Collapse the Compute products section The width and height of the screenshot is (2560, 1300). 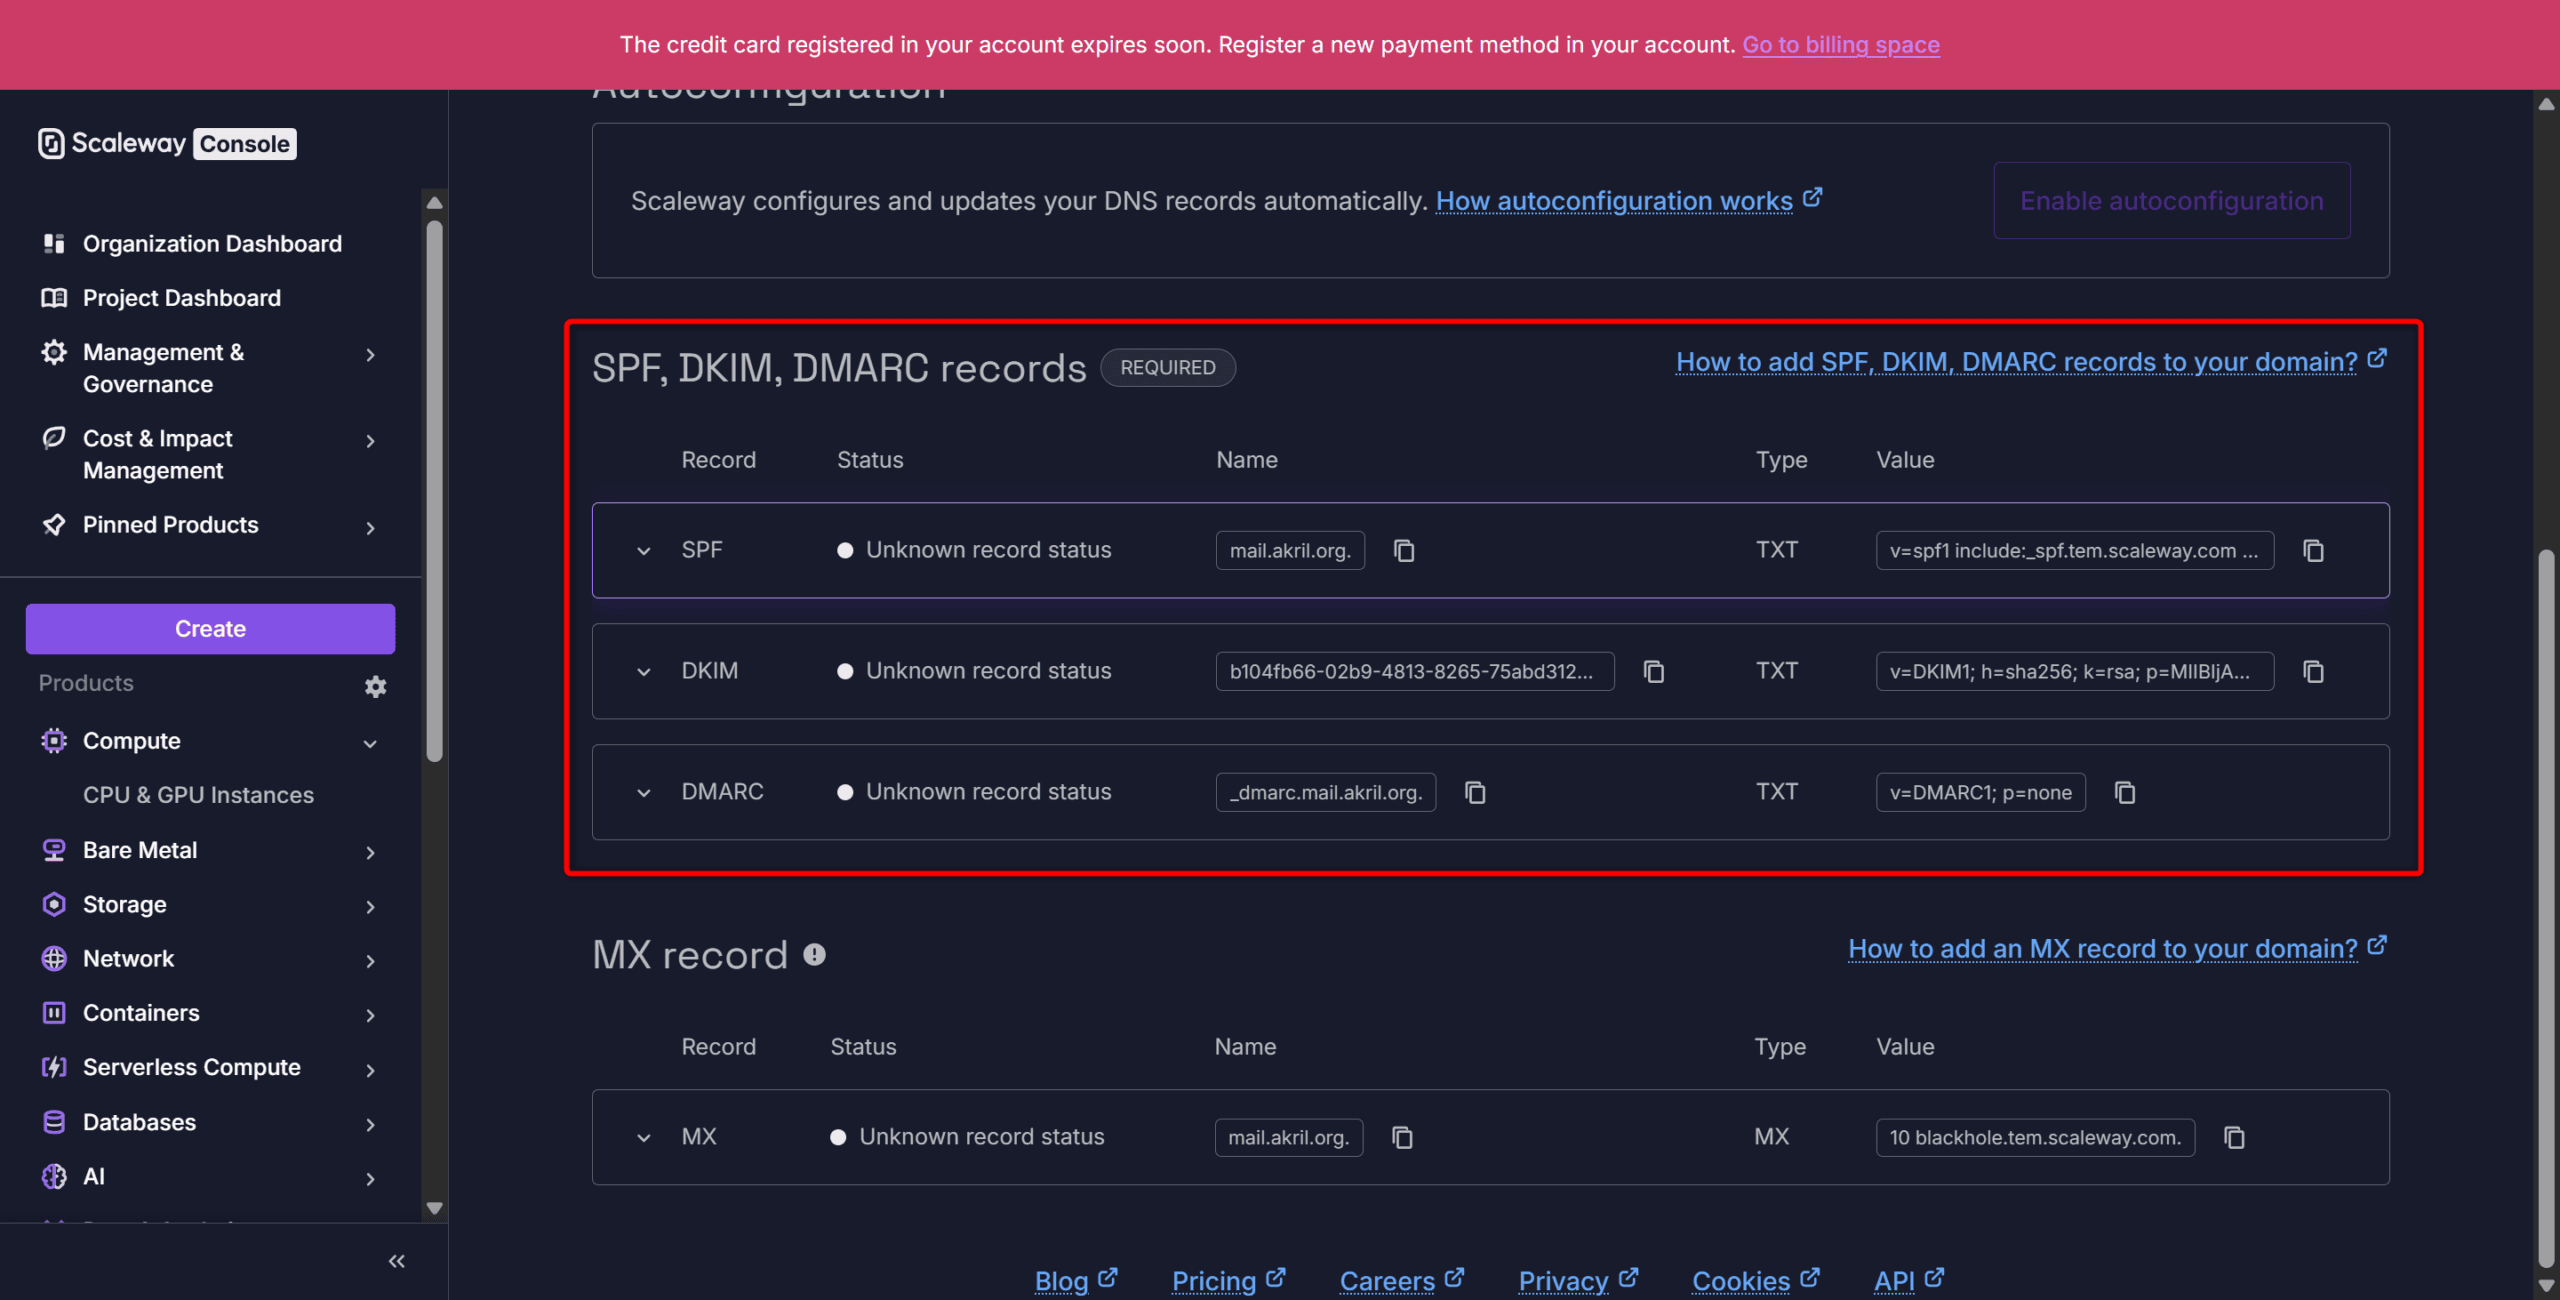[370, 743]
